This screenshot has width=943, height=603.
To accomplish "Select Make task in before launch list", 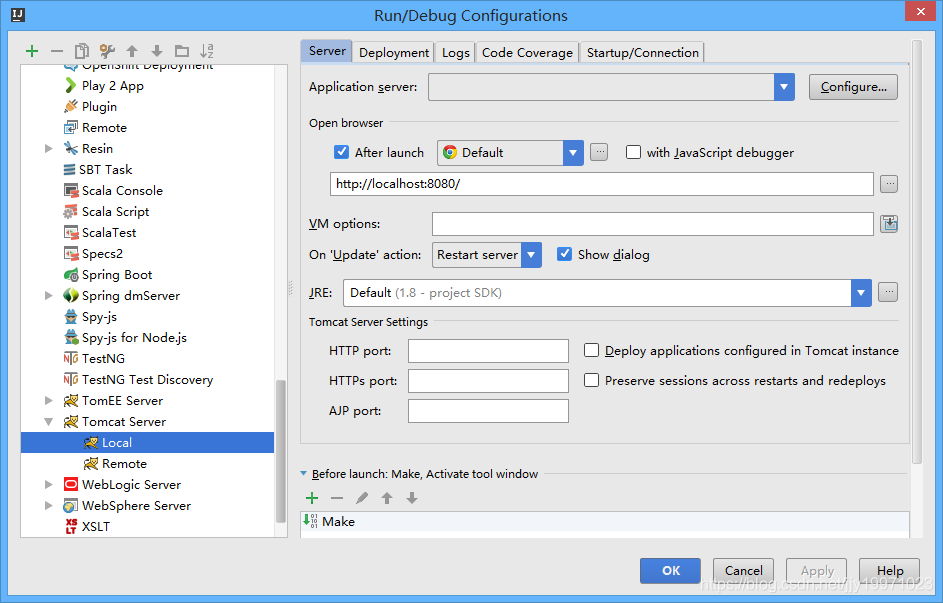I will 605,522.
